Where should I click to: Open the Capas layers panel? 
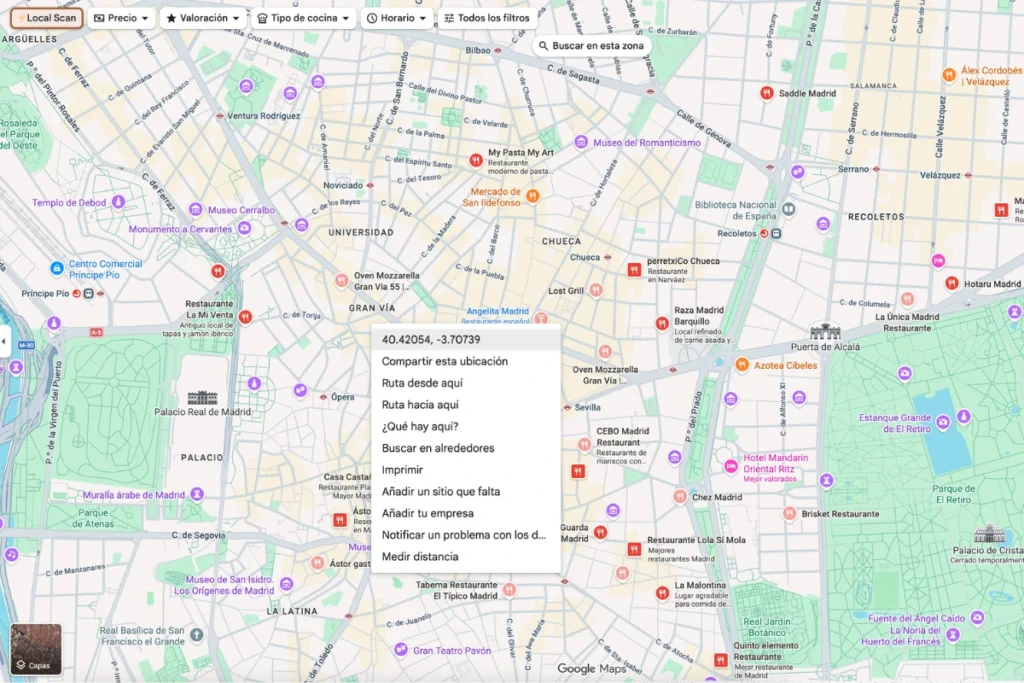(35, 648)
